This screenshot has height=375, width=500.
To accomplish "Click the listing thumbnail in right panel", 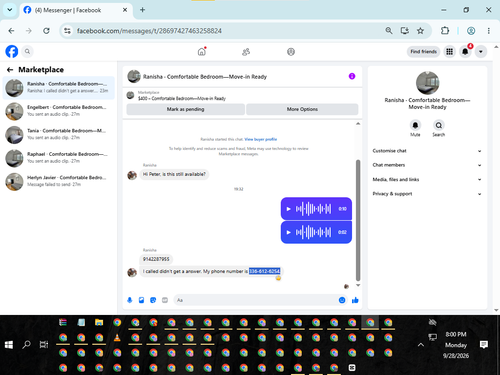I will click(427, 83).
